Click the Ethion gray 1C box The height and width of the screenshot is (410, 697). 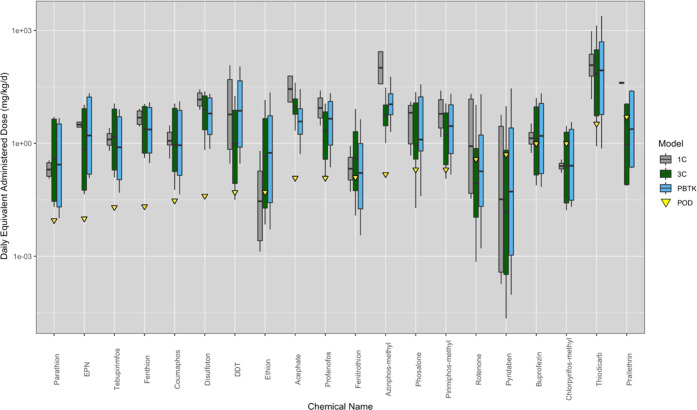260,206
